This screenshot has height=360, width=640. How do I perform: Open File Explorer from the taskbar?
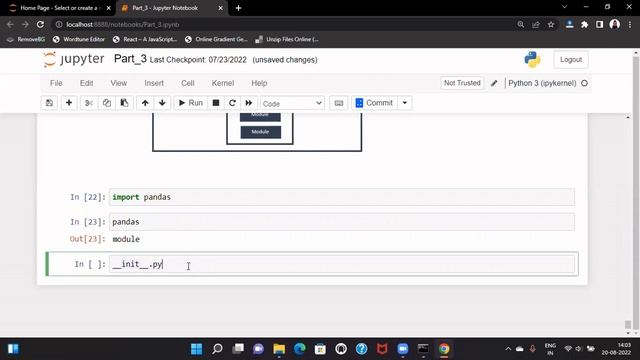tap(279, 349)
